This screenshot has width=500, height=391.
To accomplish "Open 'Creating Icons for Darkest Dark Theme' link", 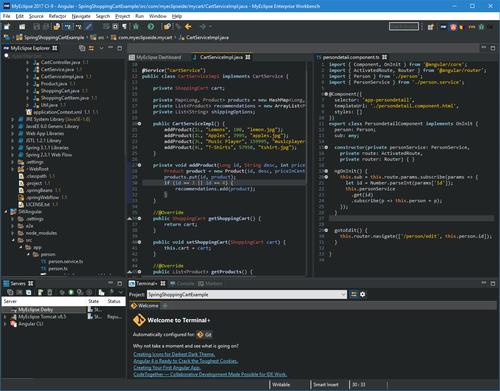I will pyautogui.click(x=174, y=354).
